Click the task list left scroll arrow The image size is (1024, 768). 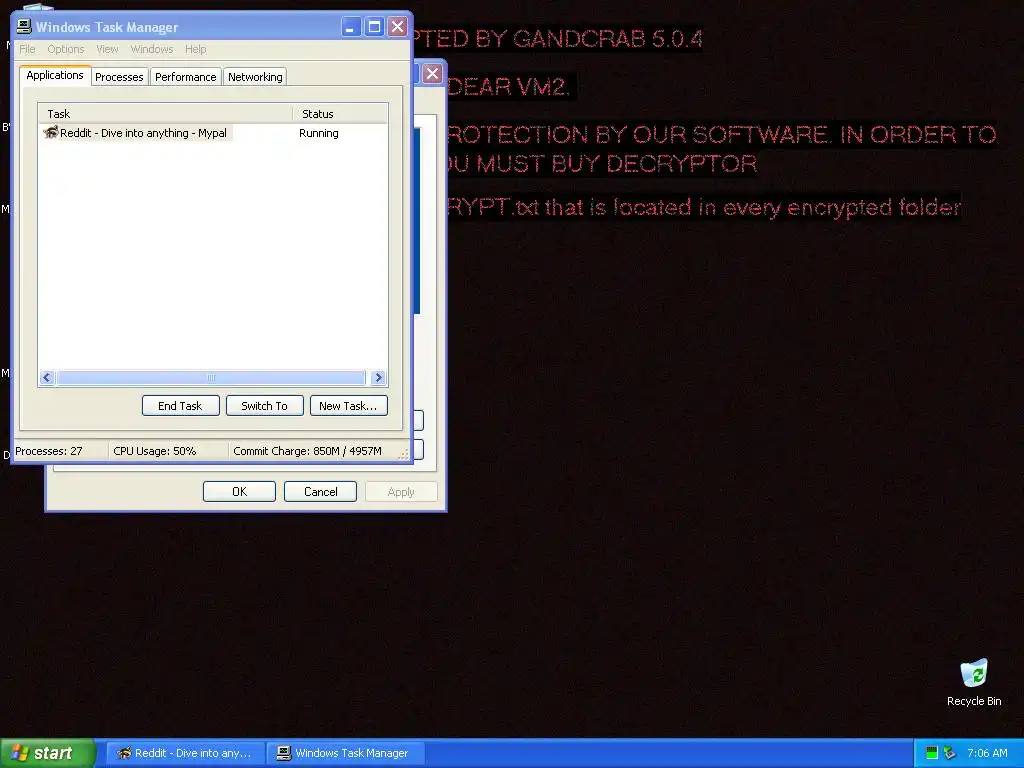tap(47, 377)
